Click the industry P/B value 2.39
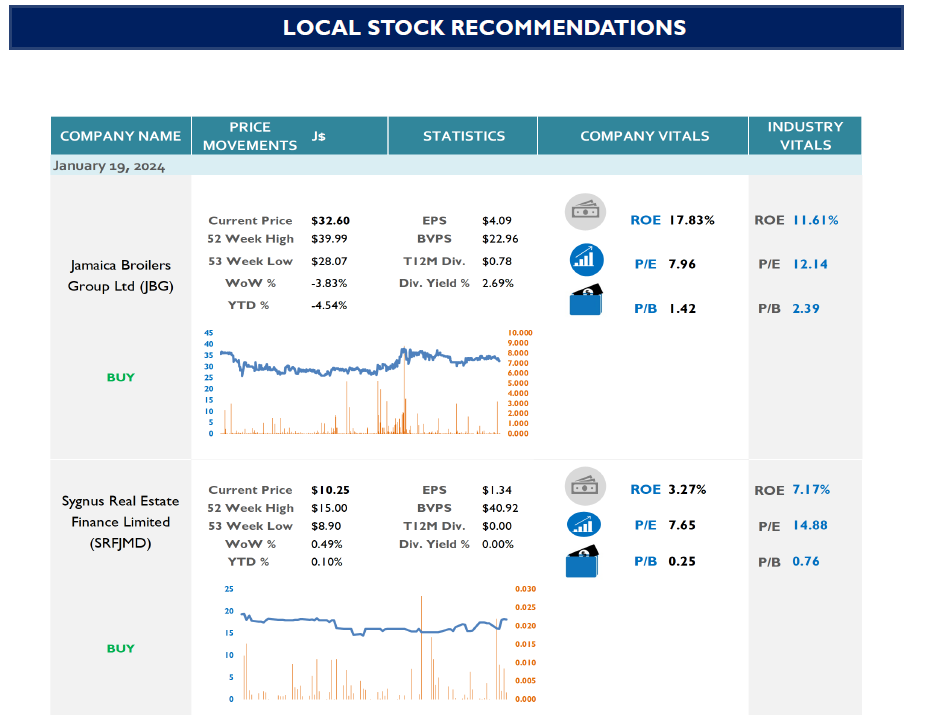This screenshot has height=715, width=930. point(806,308)
